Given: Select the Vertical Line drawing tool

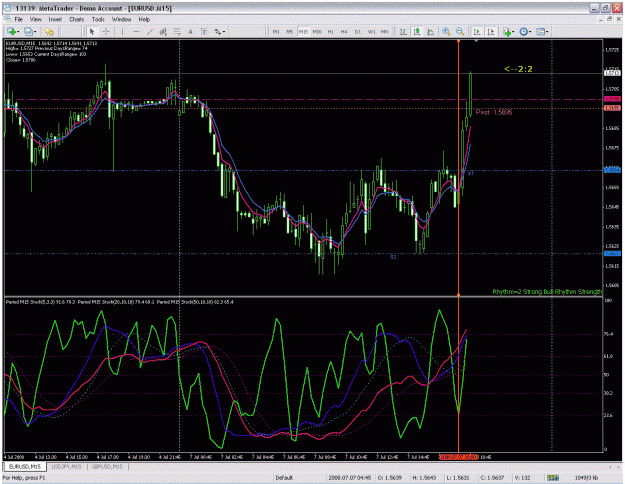Looking at the screenshot, I should pos(122,31).
